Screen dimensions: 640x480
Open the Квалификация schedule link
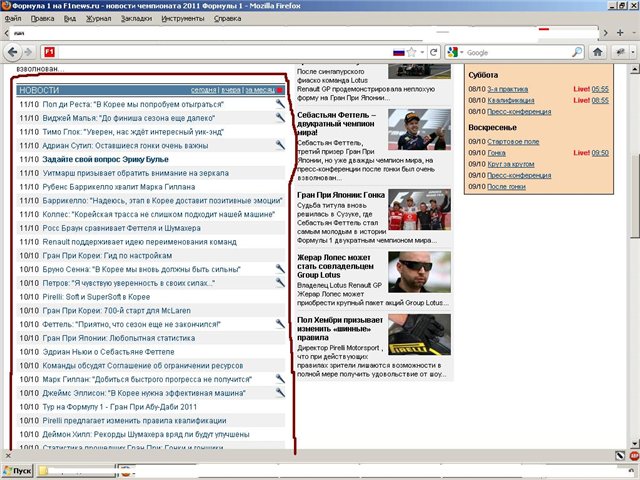[x=511, y=100]
